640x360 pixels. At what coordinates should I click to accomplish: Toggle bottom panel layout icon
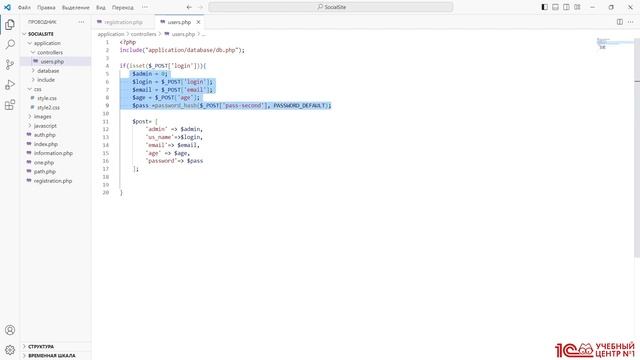556,7
